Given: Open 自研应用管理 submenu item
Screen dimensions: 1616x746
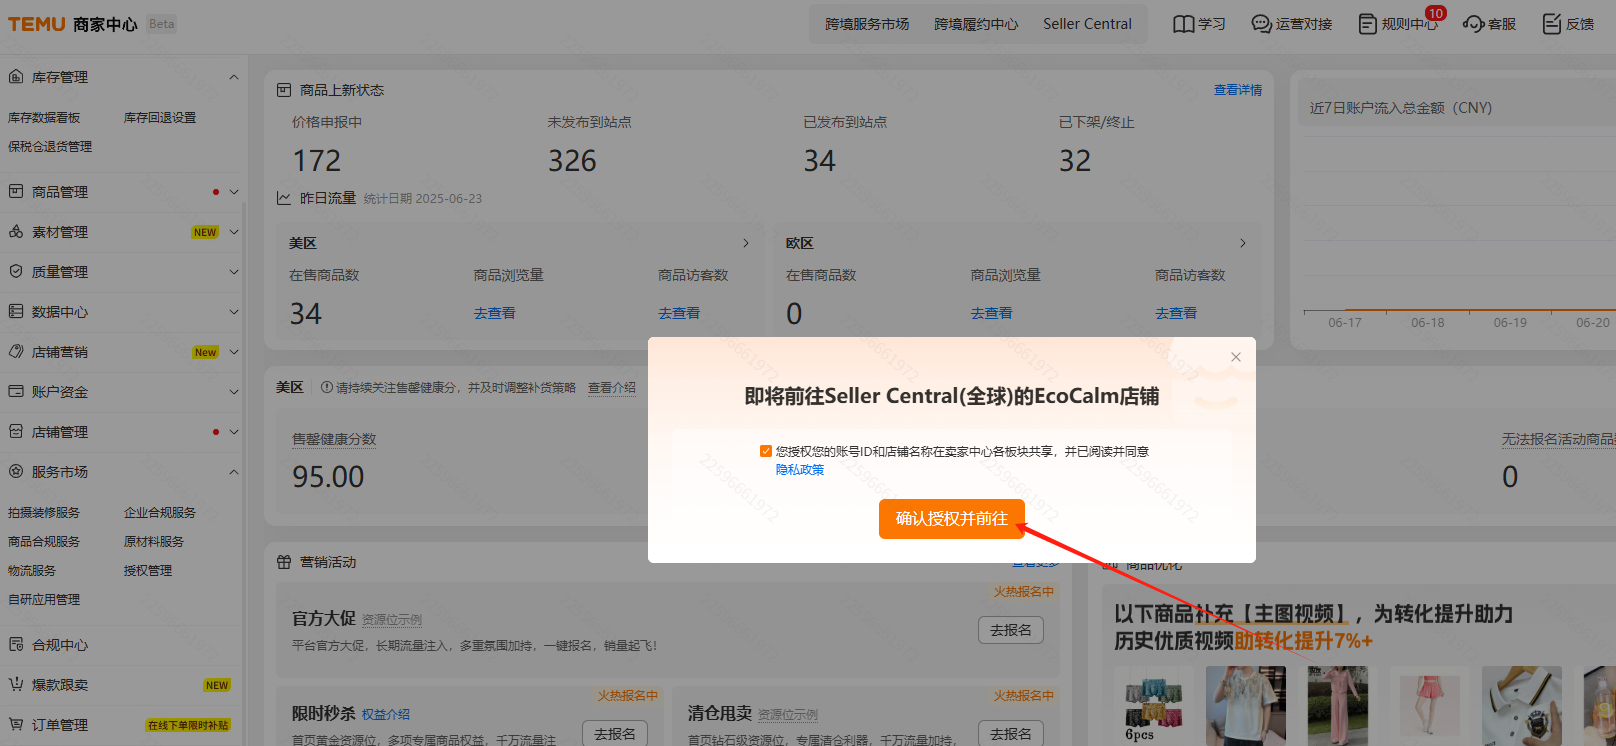Looking at the screenshot, I should 44,599.
